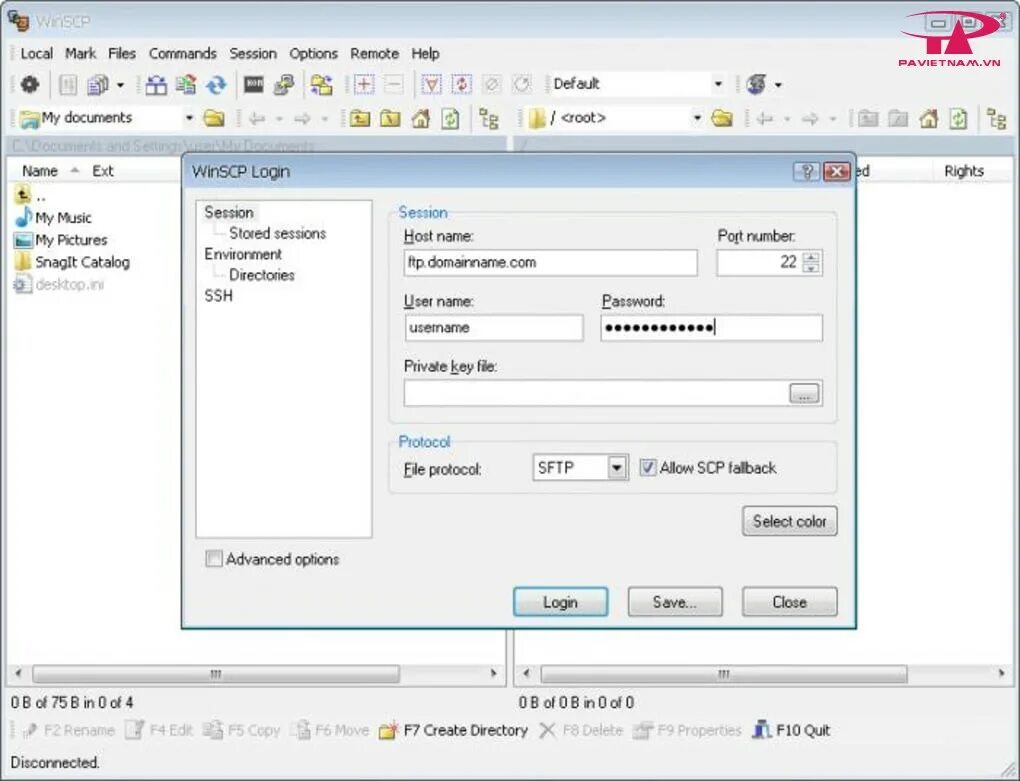Click the Compare Directories toolbar icon
The width and height of the screenshot is (1020, 781).
coord(155,85)
